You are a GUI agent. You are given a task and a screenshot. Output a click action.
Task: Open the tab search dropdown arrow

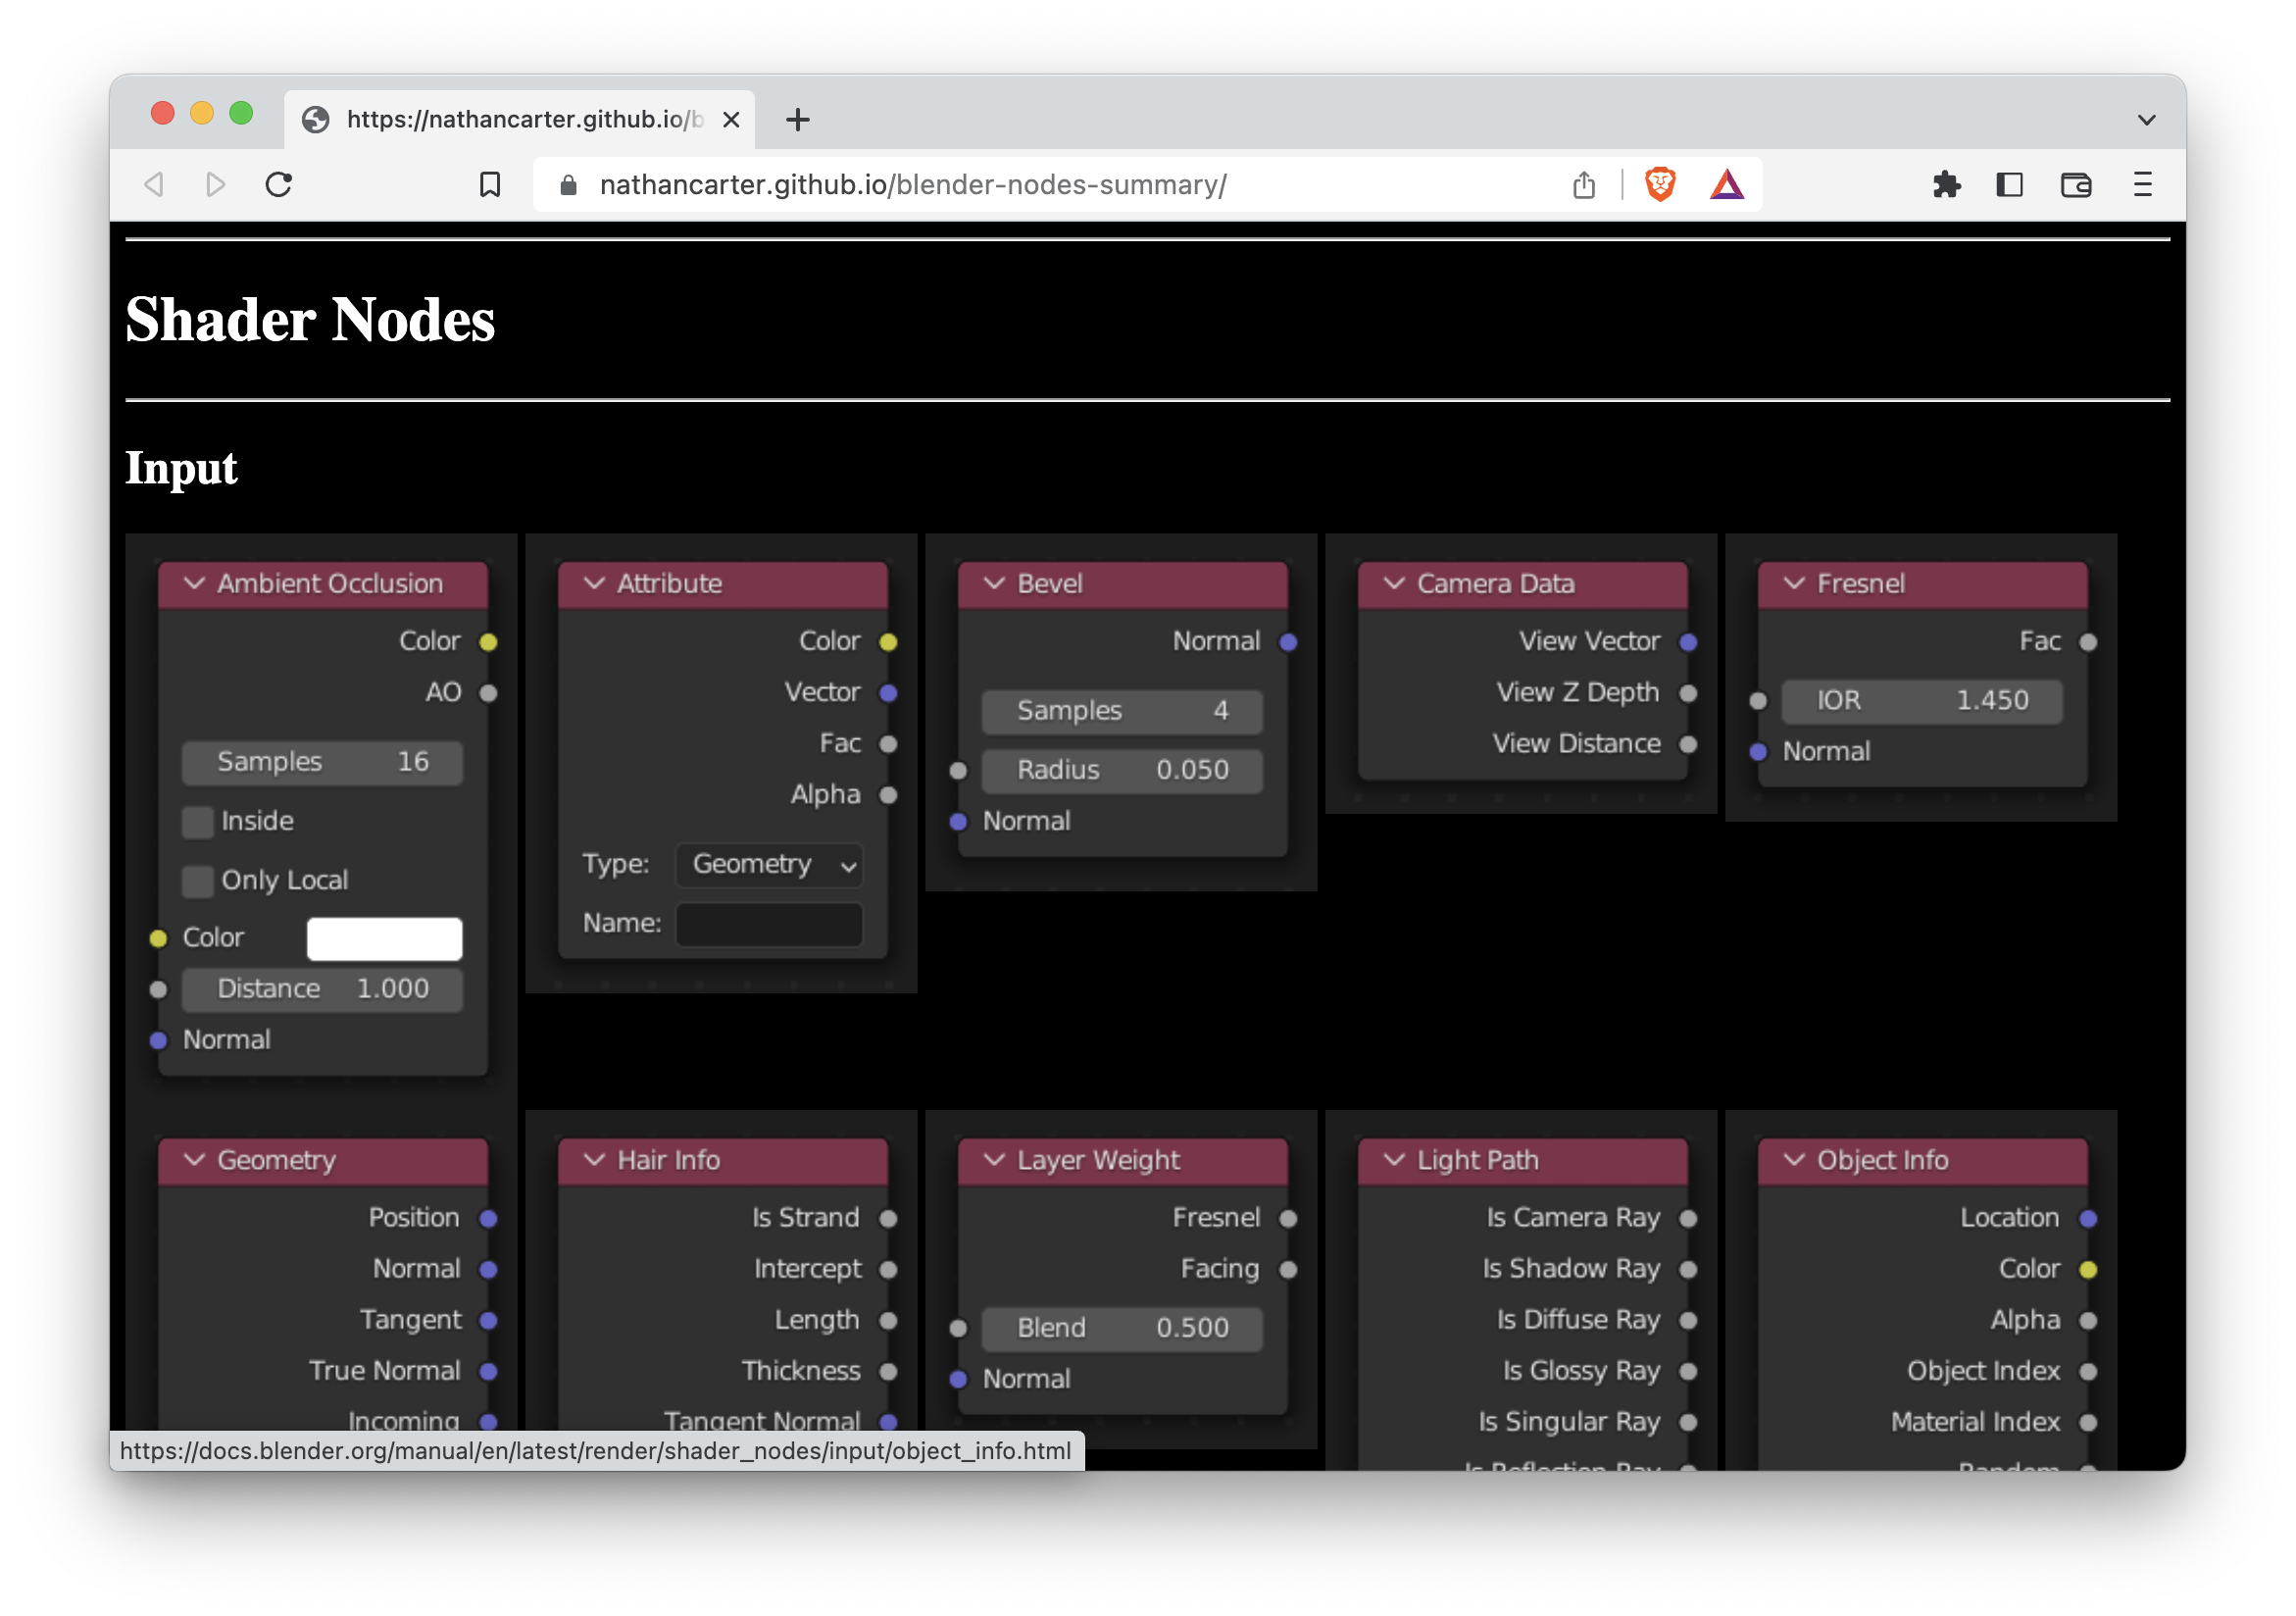pos(2146,120)
